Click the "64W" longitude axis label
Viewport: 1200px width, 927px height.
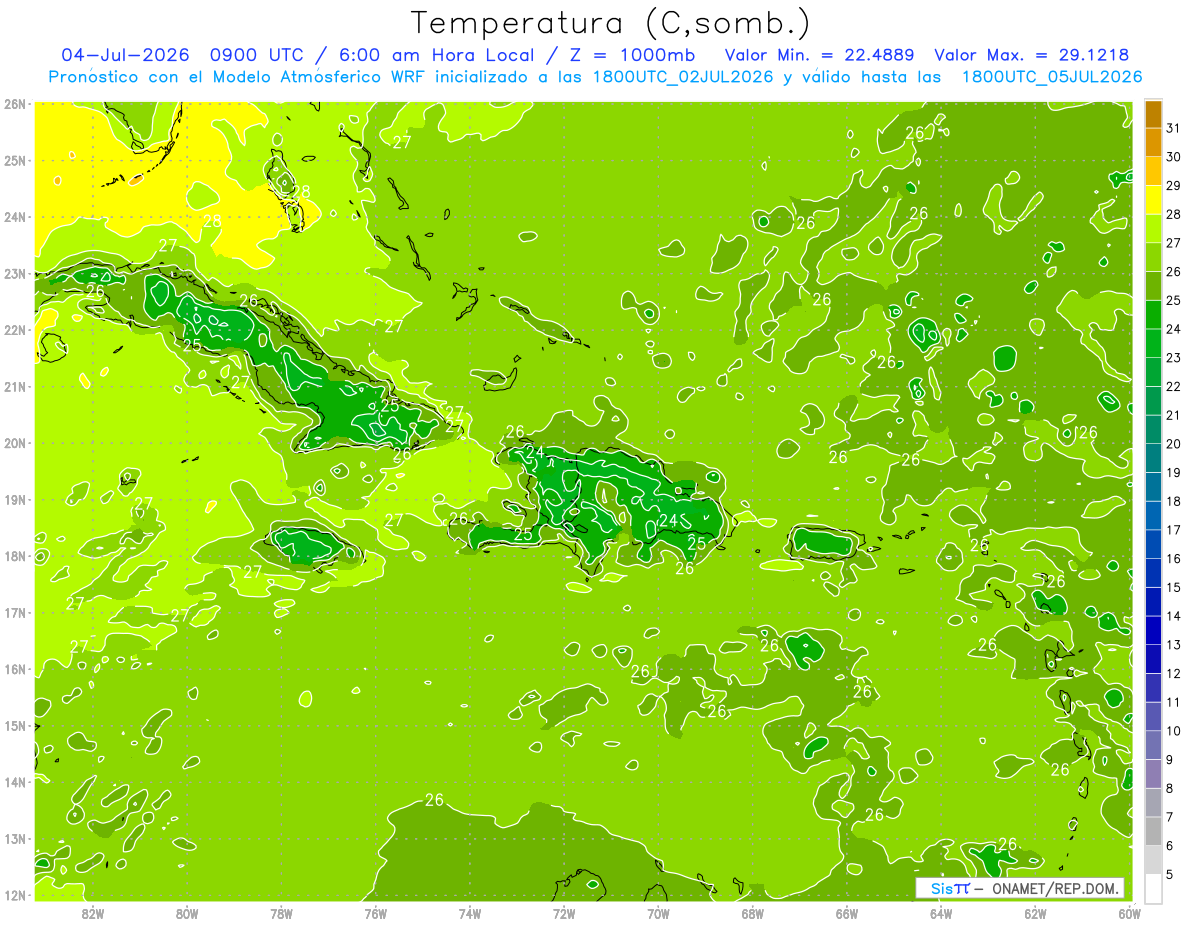click(941, 914)
